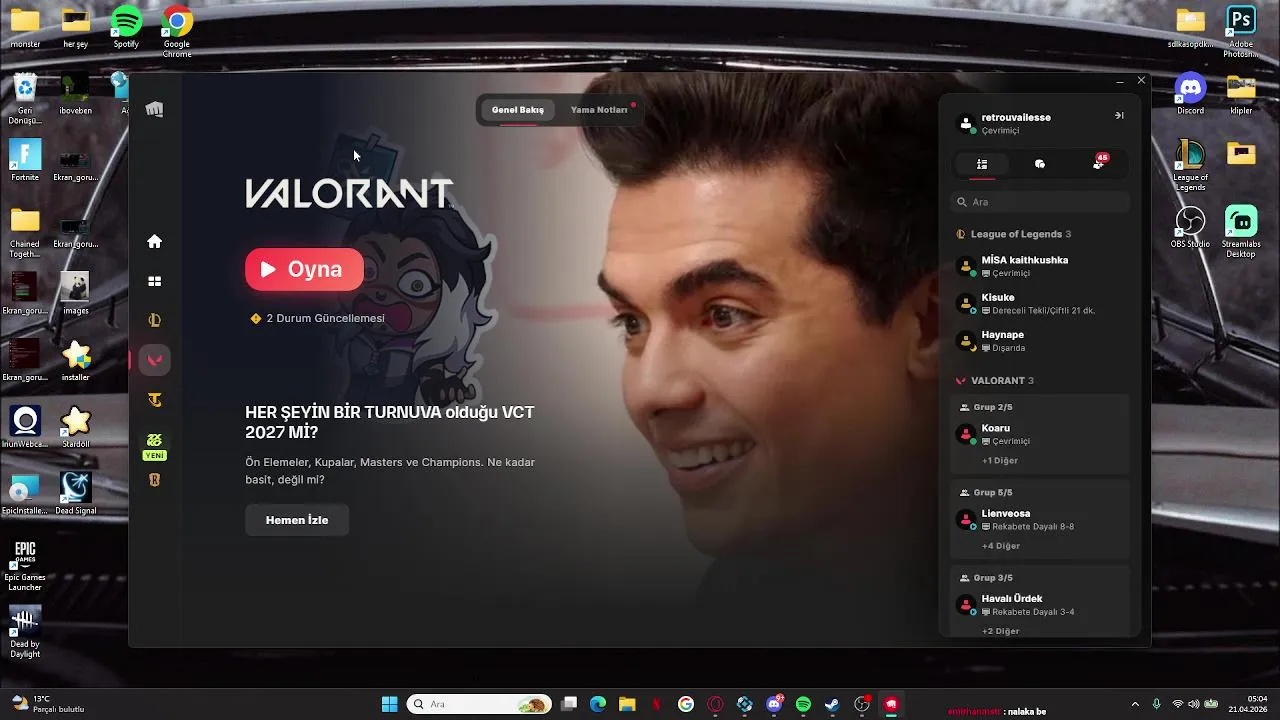The height and width of the screenshot is (720, 1280).
Task: Open Streamlabs Desktop shortcut
Action: [1241, 232]
